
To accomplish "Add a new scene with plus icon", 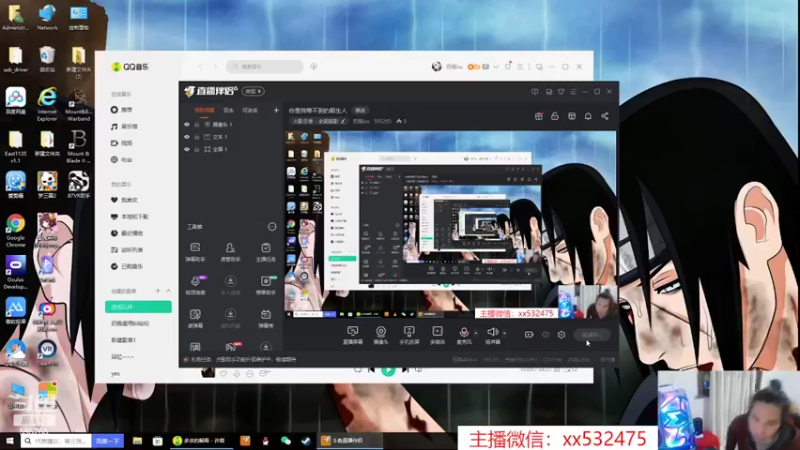I will [276, 110].
